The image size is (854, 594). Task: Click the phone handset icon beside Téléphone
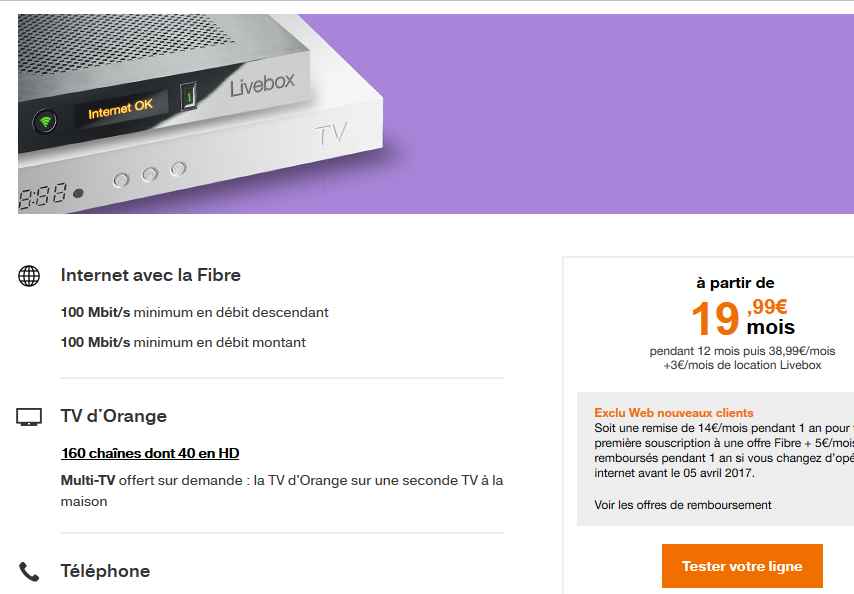click(x=29, y=571)
